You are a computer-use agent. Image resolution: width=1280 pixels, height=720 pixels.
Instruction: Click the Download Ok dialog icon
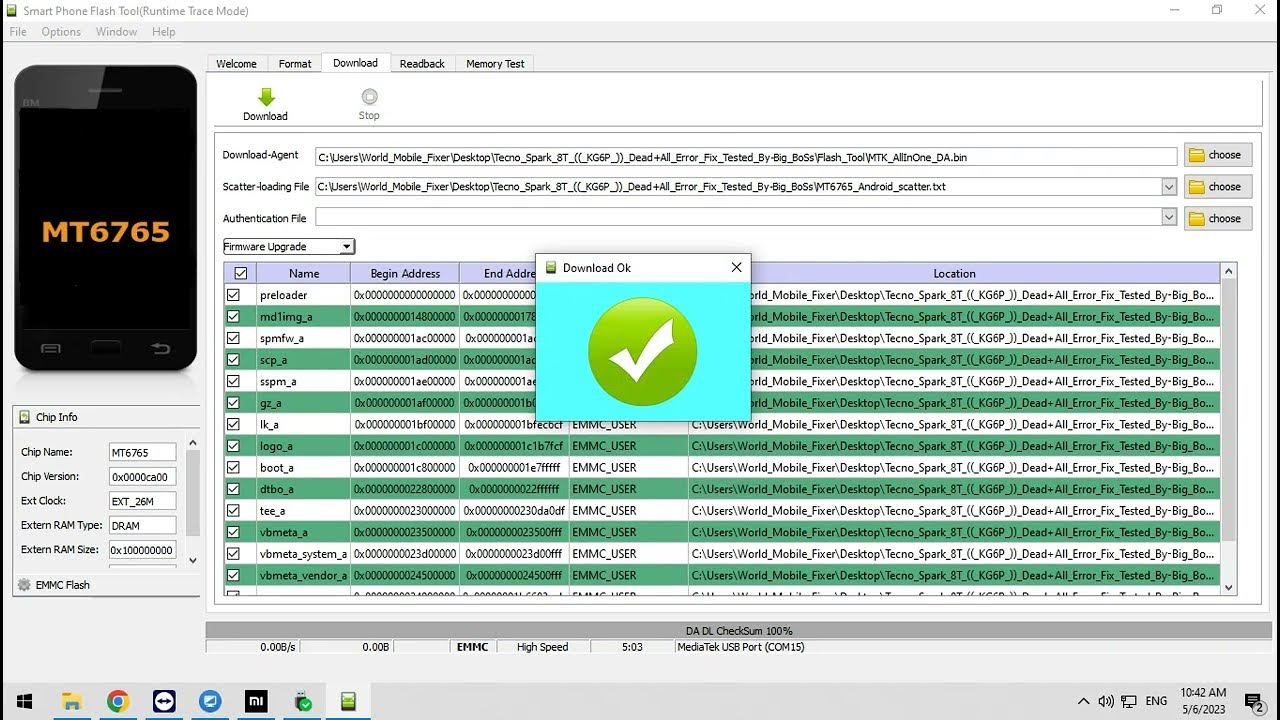click(x=550, y=268)
